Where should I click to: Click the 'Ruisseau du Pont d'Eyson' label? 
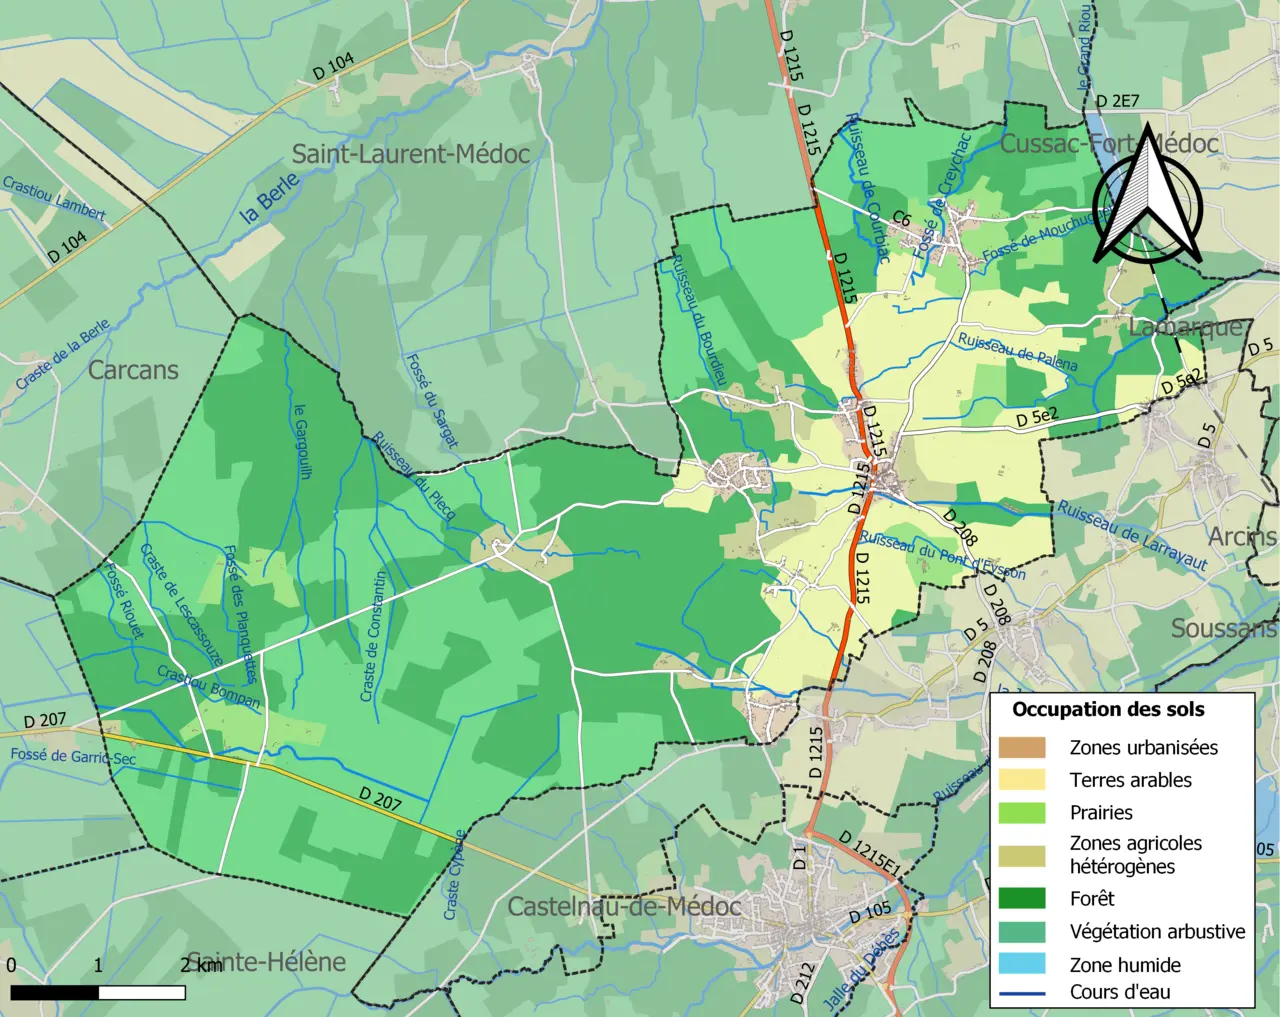(x=942, y=555)
